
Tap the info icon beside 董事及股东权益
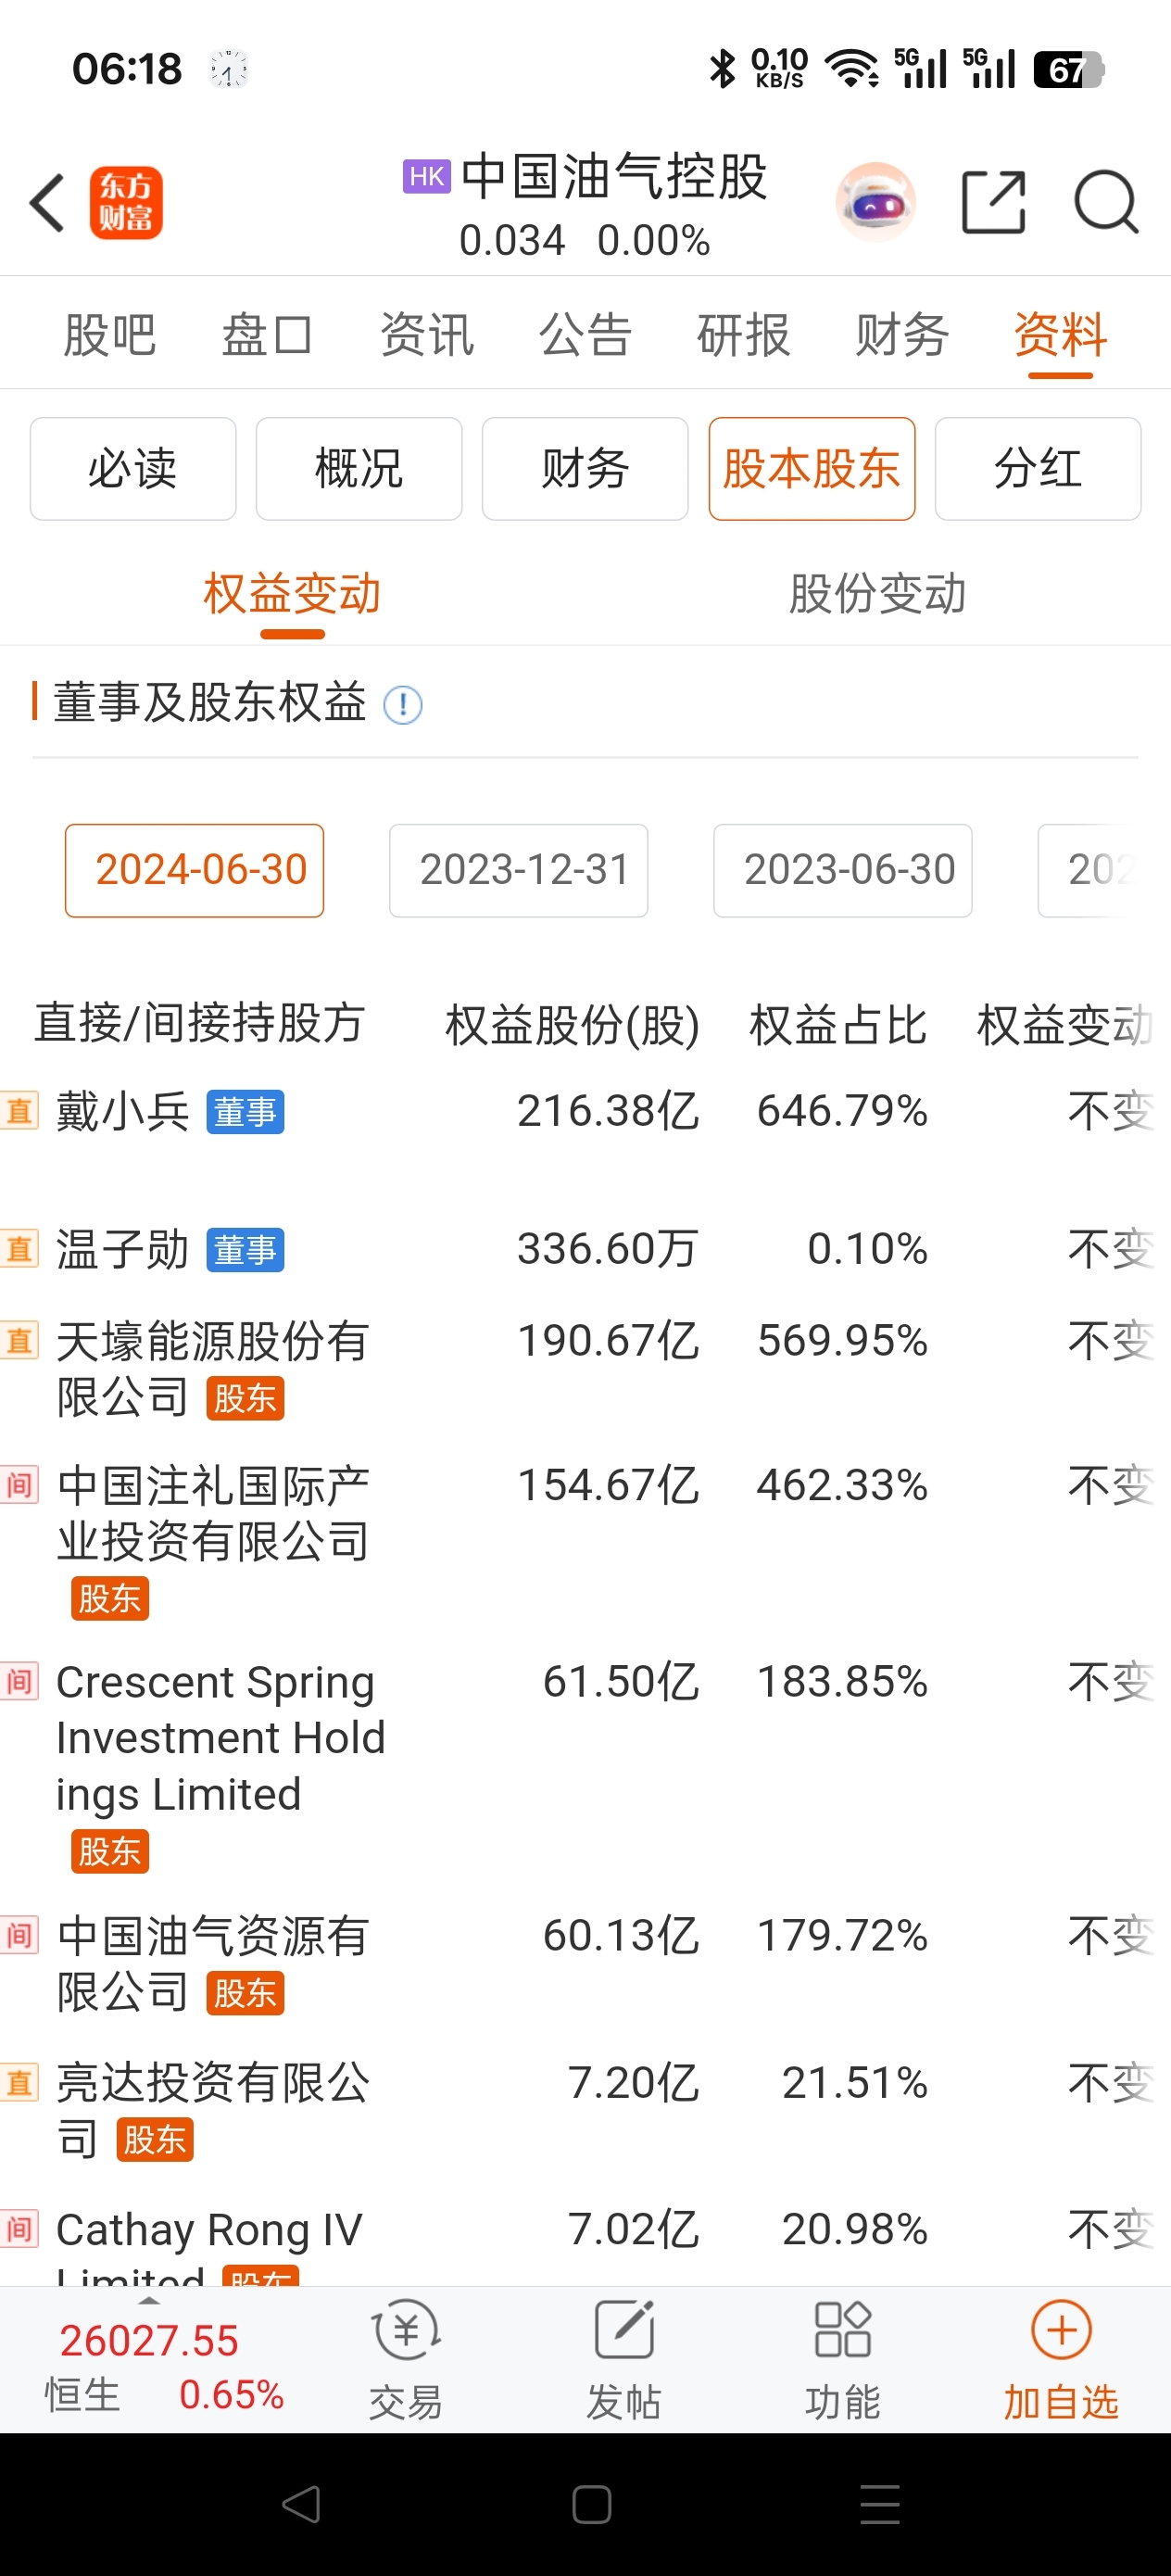click(x=403, y=705)
